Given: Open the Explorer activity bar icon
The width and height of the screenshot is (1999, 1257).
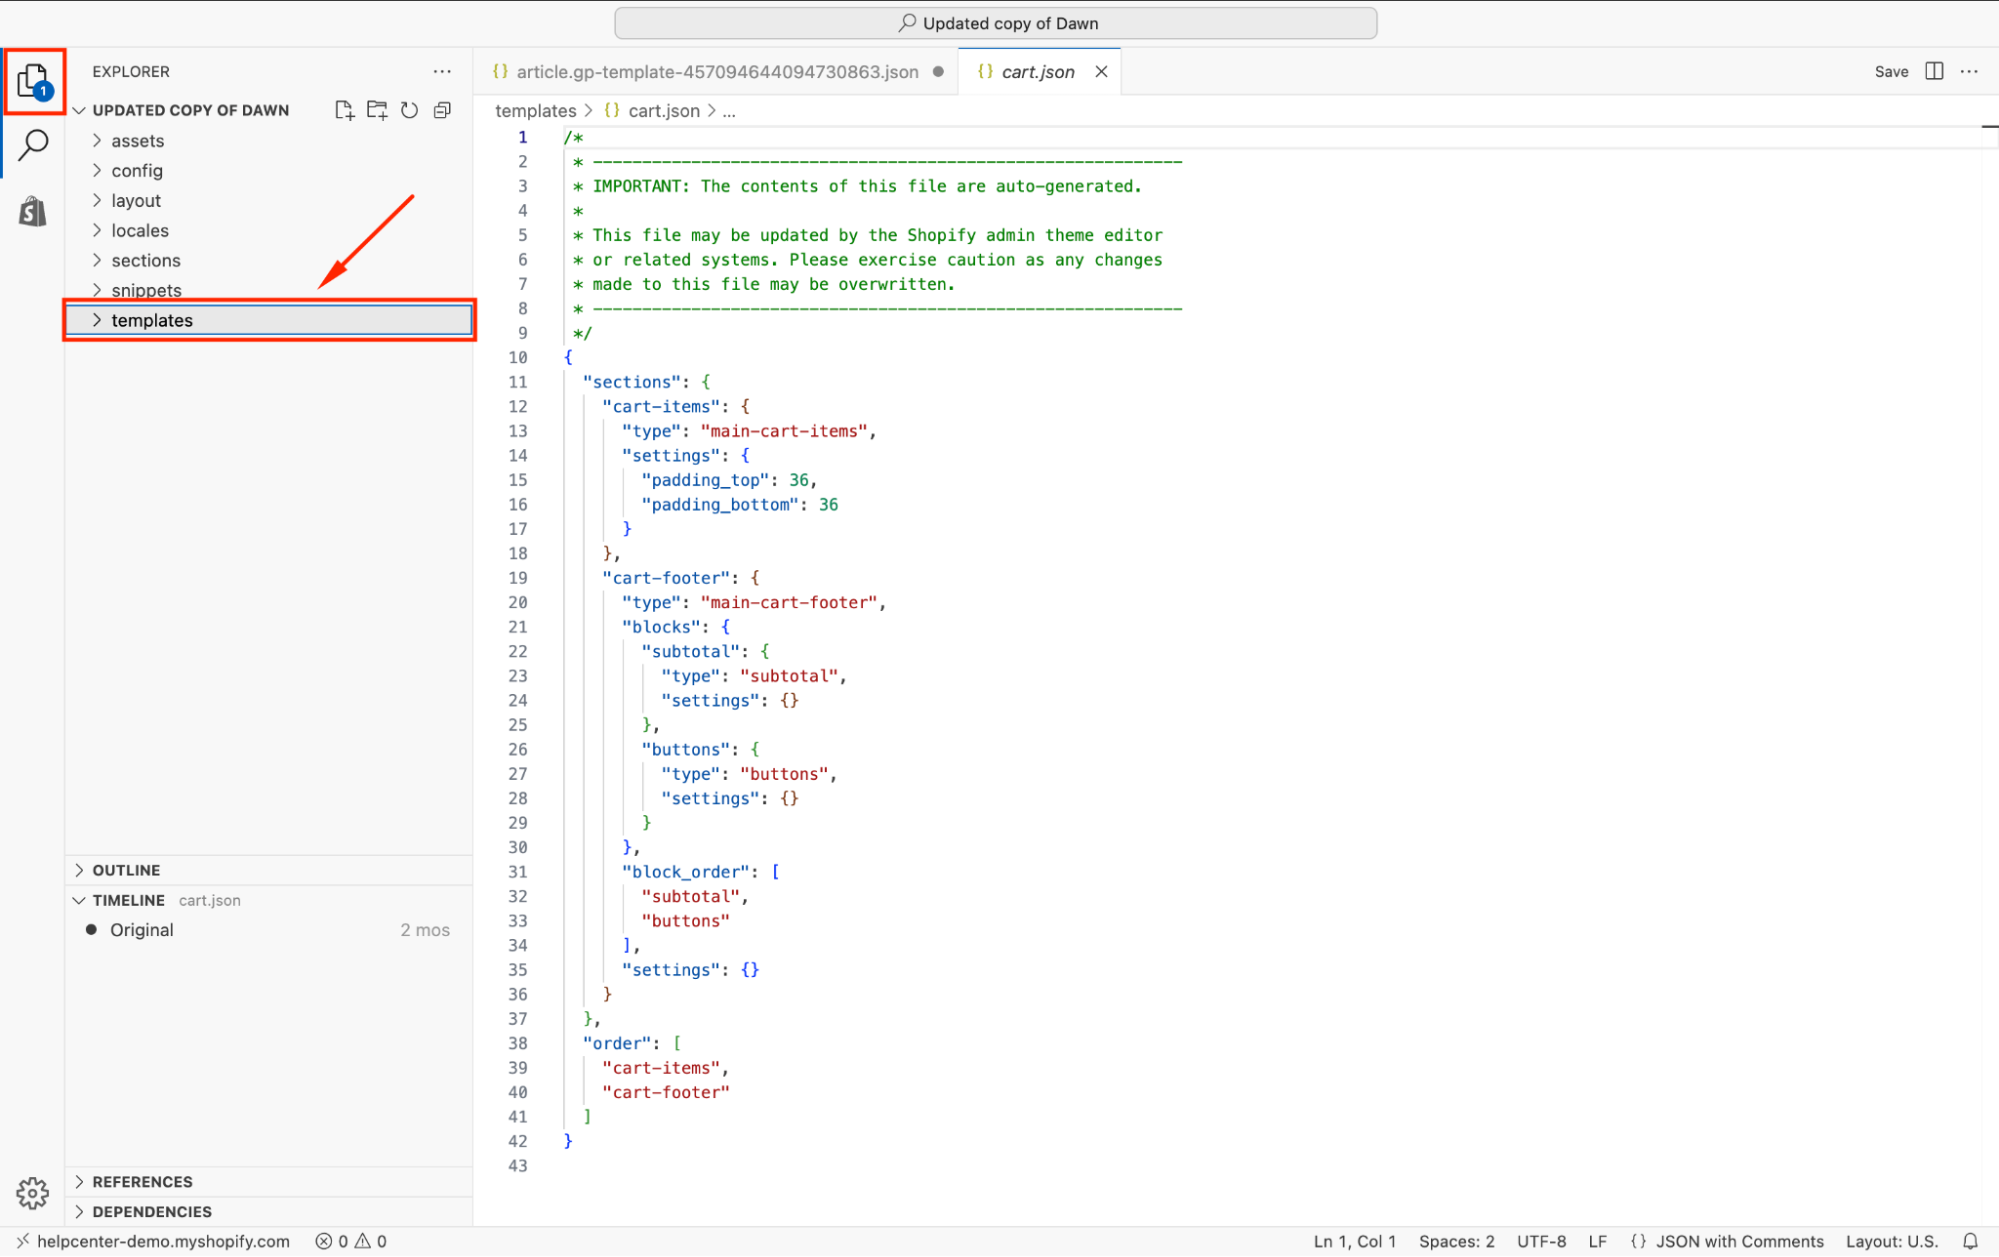Looking at the screenshot, I should 33,80.
